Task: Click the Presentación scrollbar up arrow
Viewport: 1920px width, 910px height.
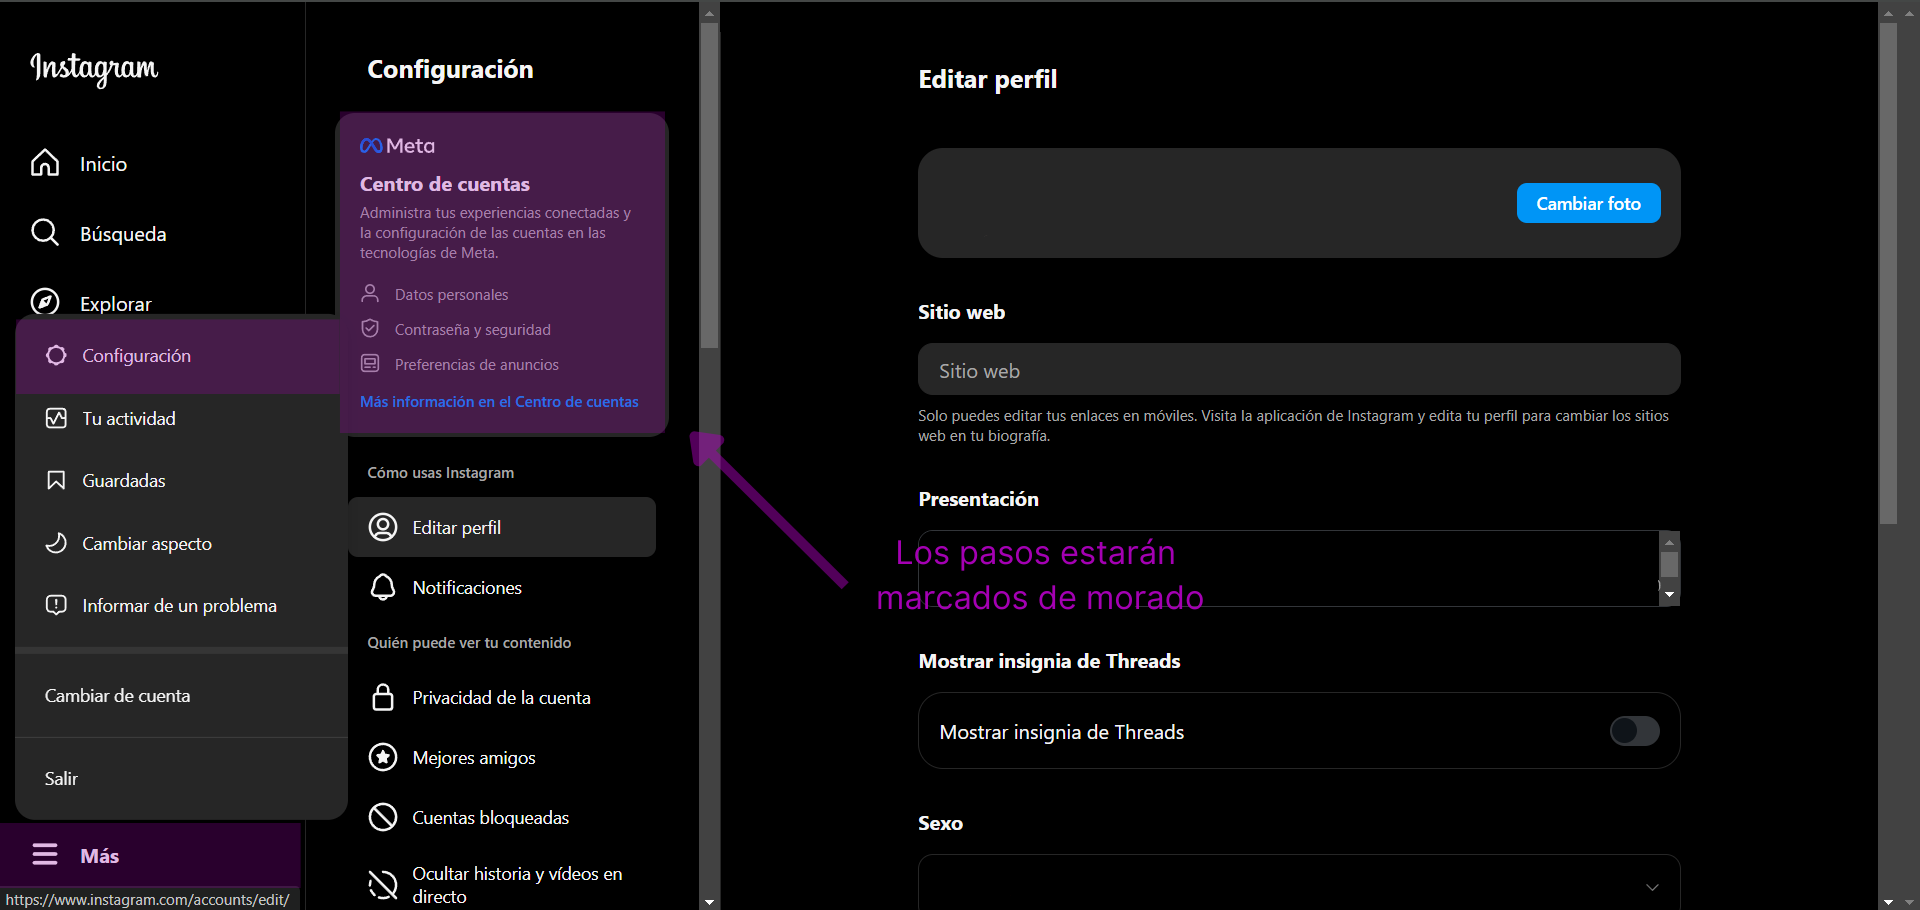Action: tap(1669, 541)
